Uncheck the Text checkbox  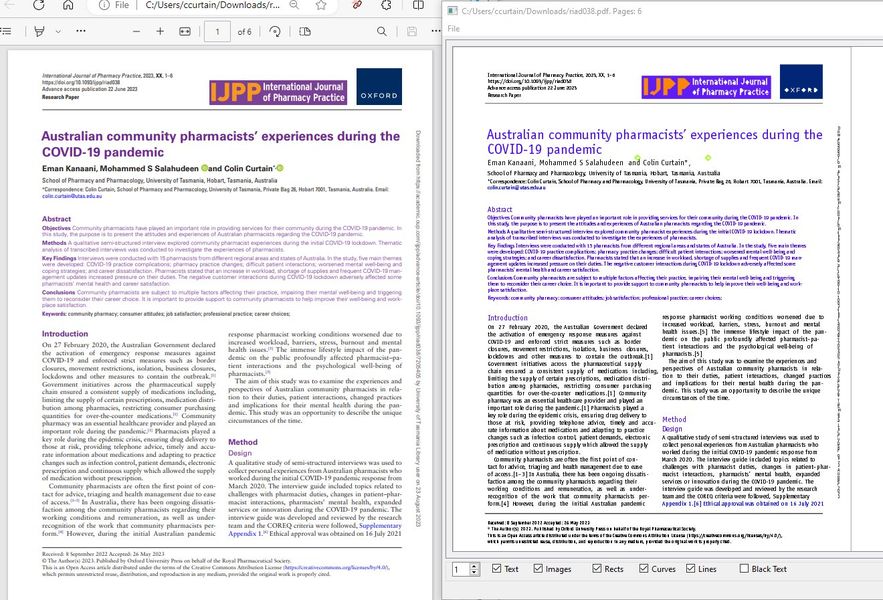pos(498,569)
